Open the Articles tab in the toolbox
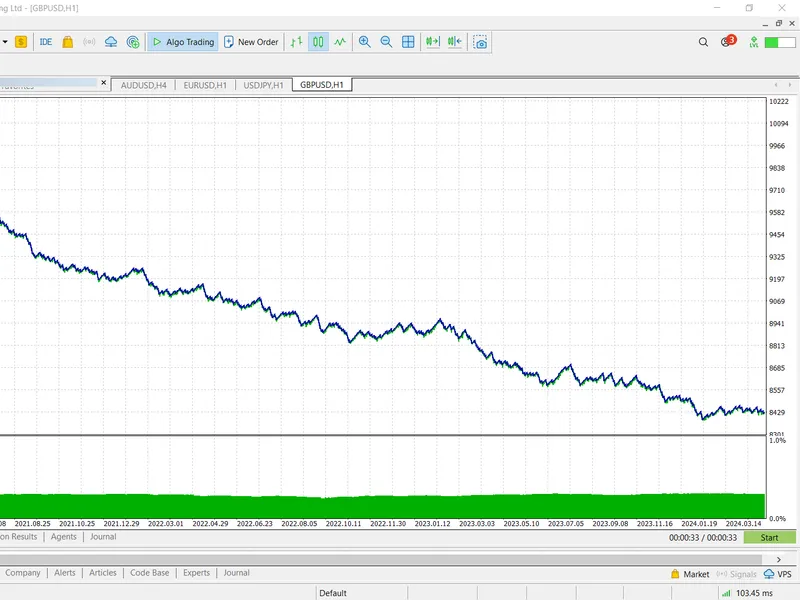800x600 pixels. click(103, 573)
